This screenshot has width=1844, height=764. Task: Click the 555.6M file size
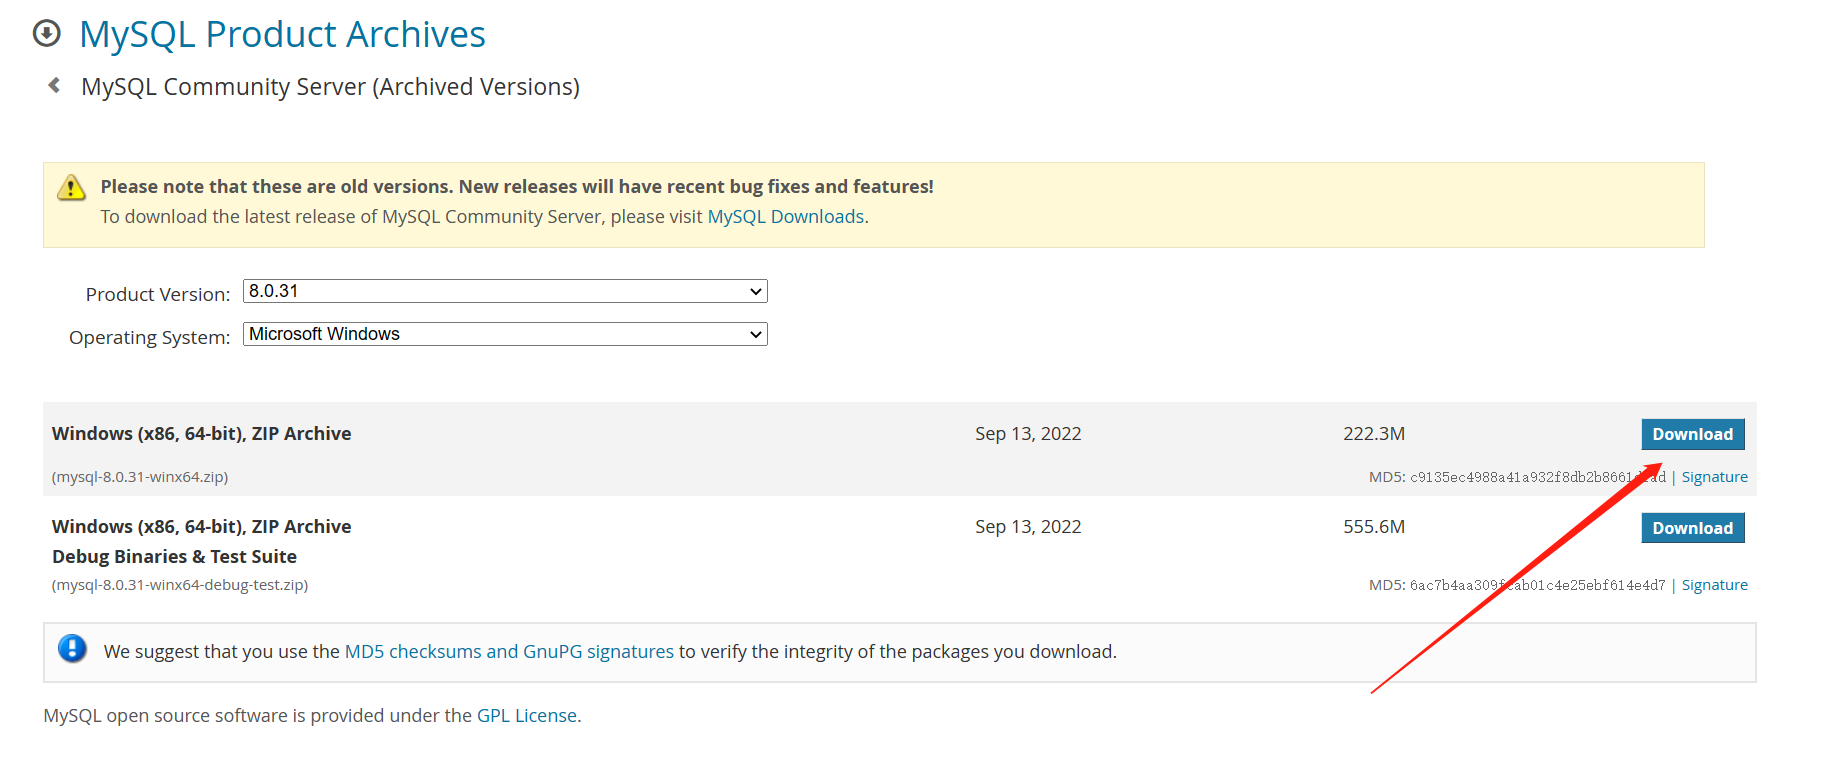[x=1374, y=526]
